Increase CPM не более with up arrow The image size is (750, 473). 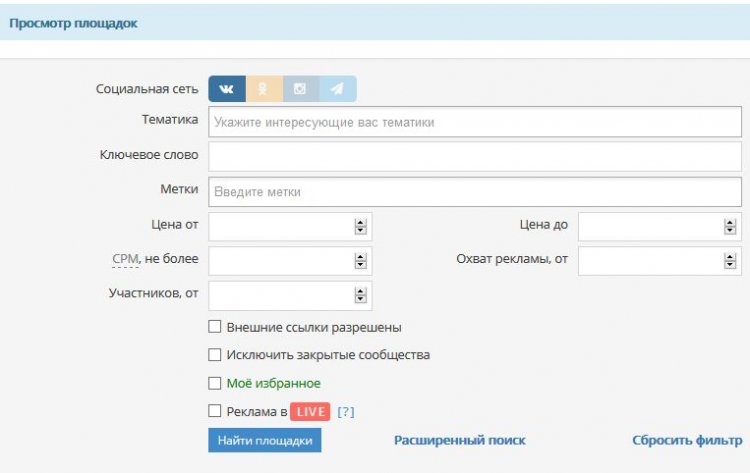click(361, 257)
